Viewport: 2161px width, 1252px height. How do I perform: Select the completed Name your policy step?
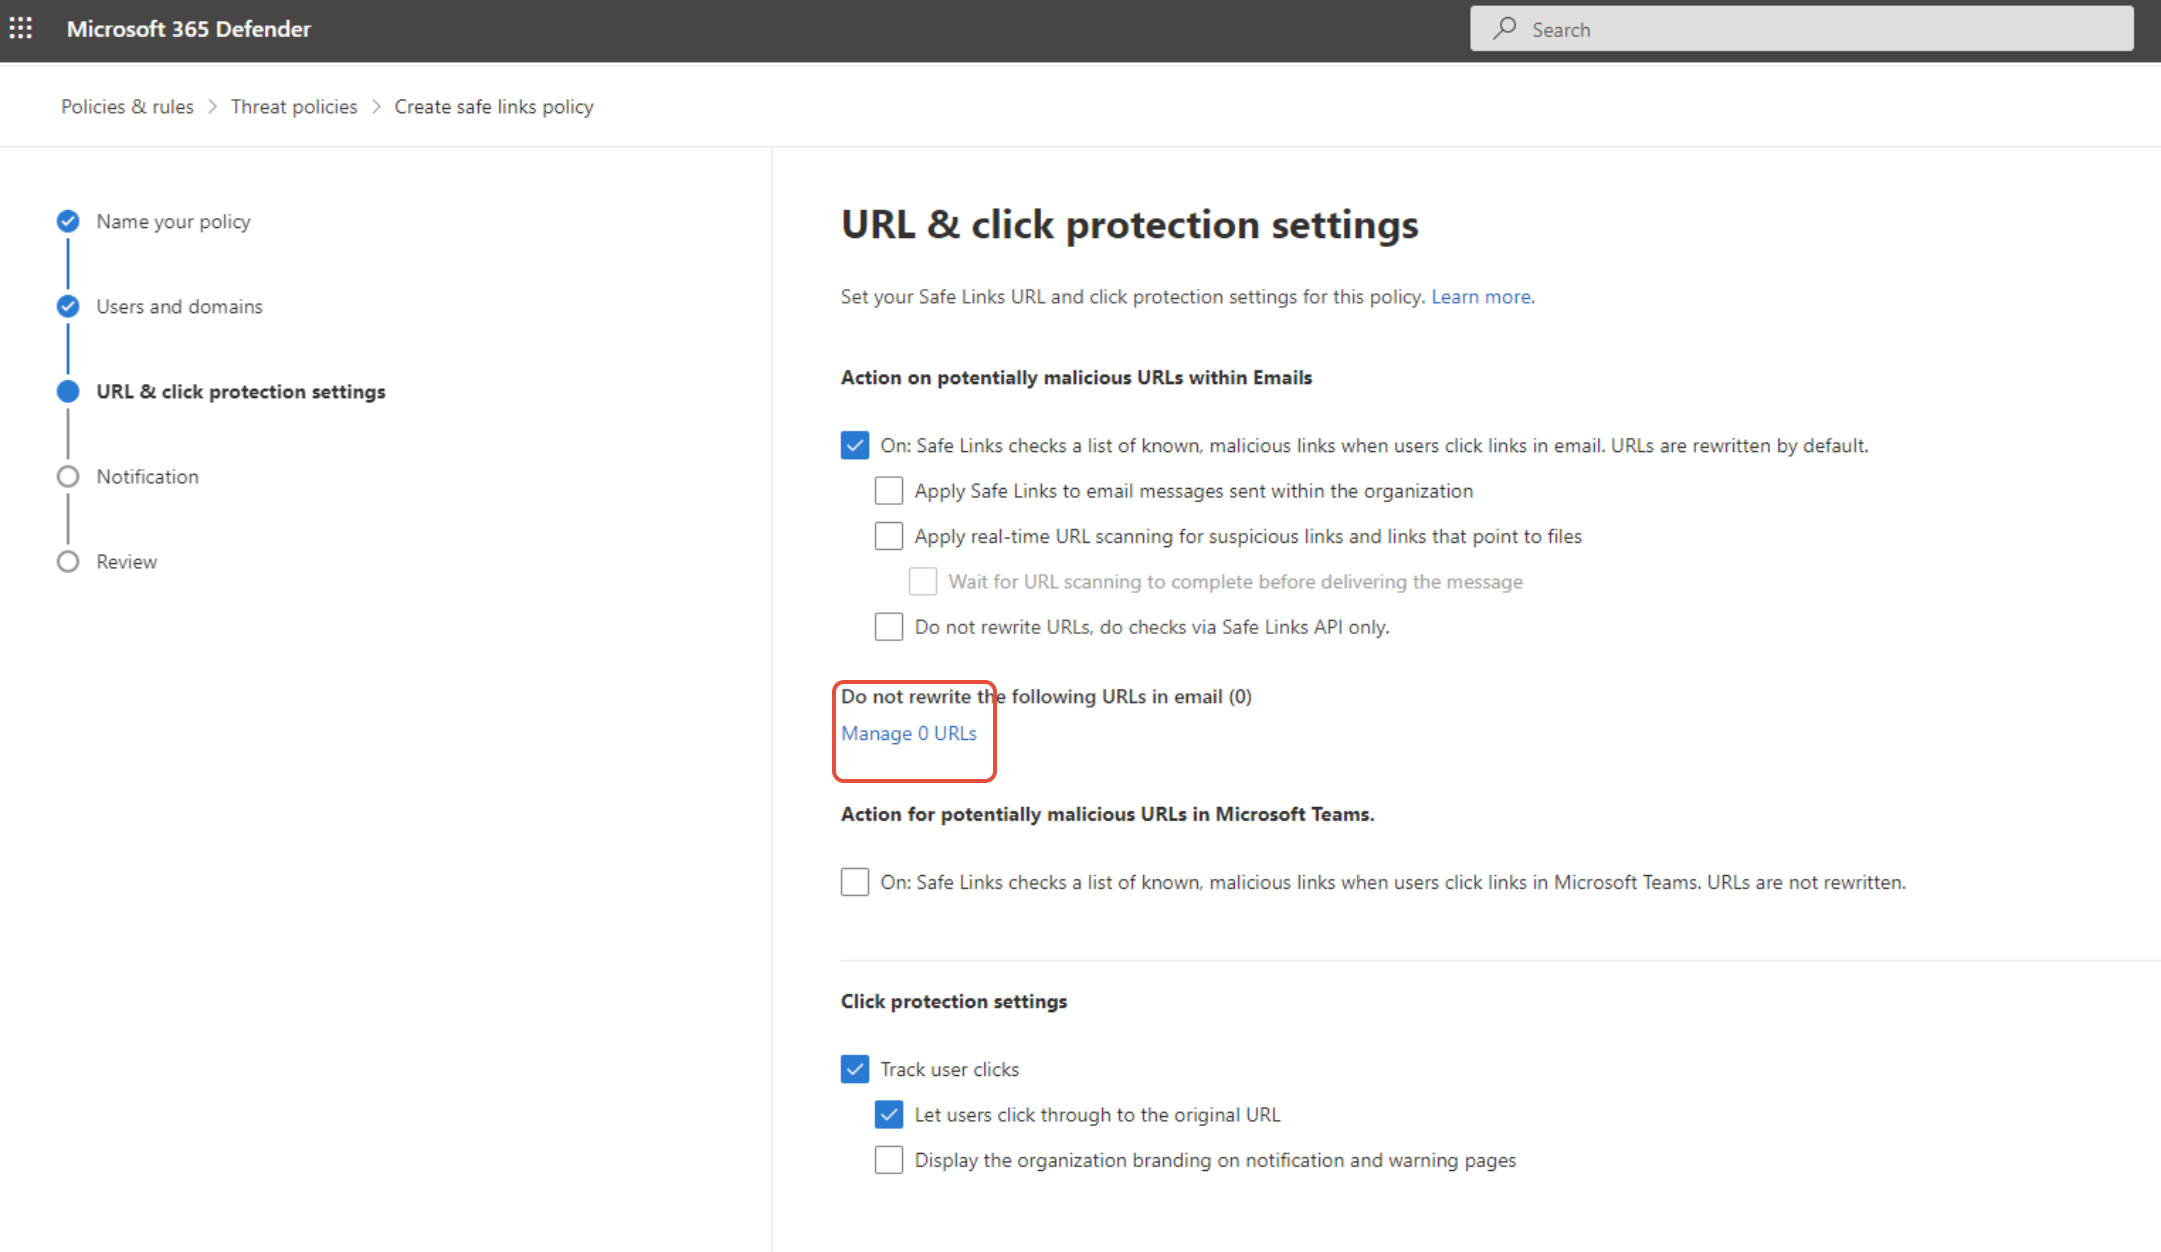coord(67,221)
